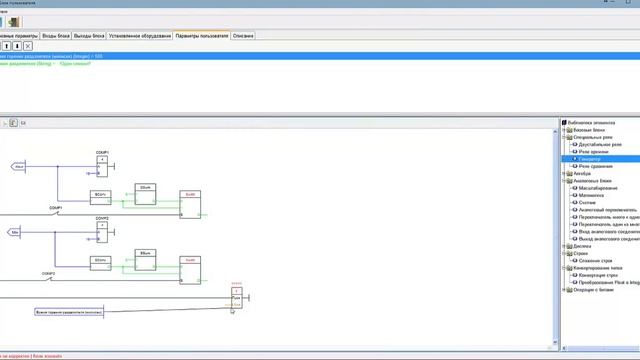Click the red status text on the status bar
Screen dimensions: 640x360
pos(31,356)
